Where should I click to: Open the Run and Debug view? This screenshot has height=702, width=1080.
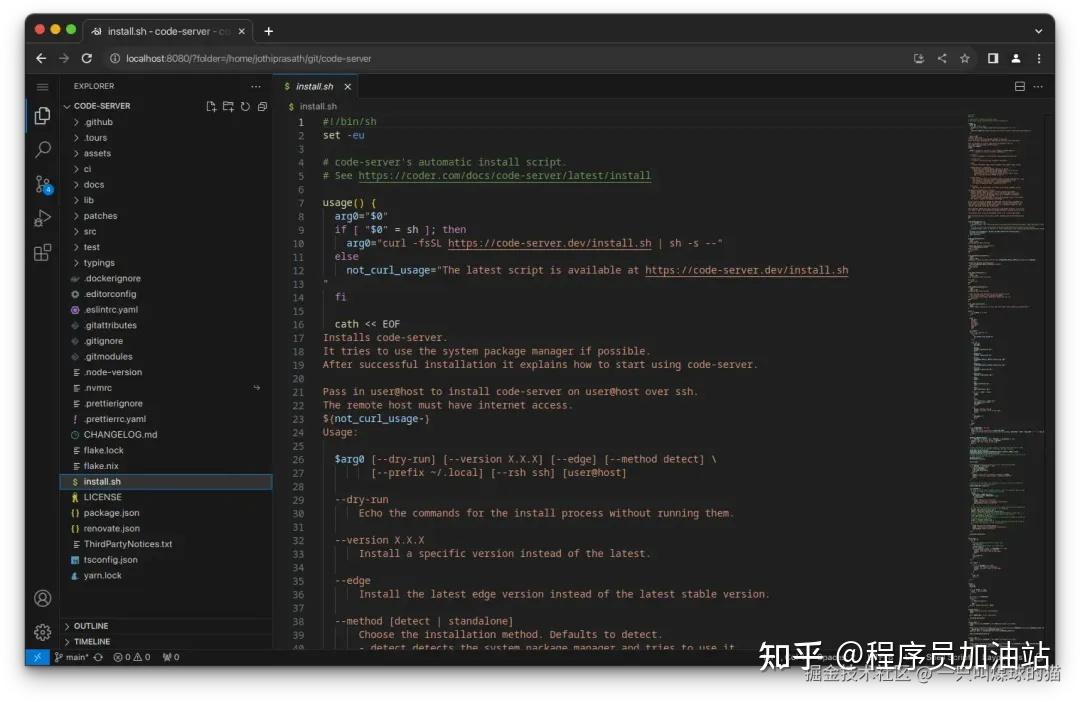coord(42,218)
